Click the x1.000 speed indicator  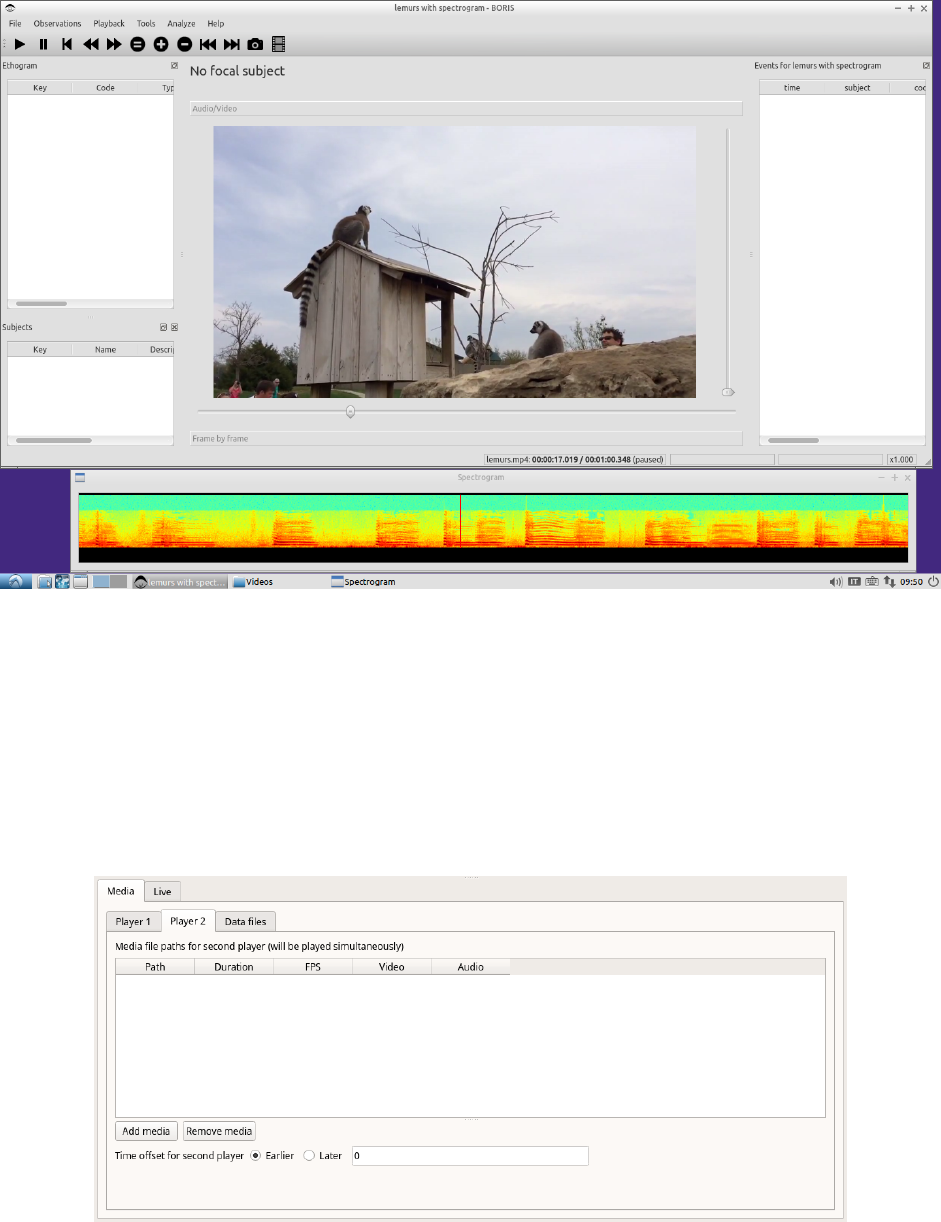coord(902,459)
